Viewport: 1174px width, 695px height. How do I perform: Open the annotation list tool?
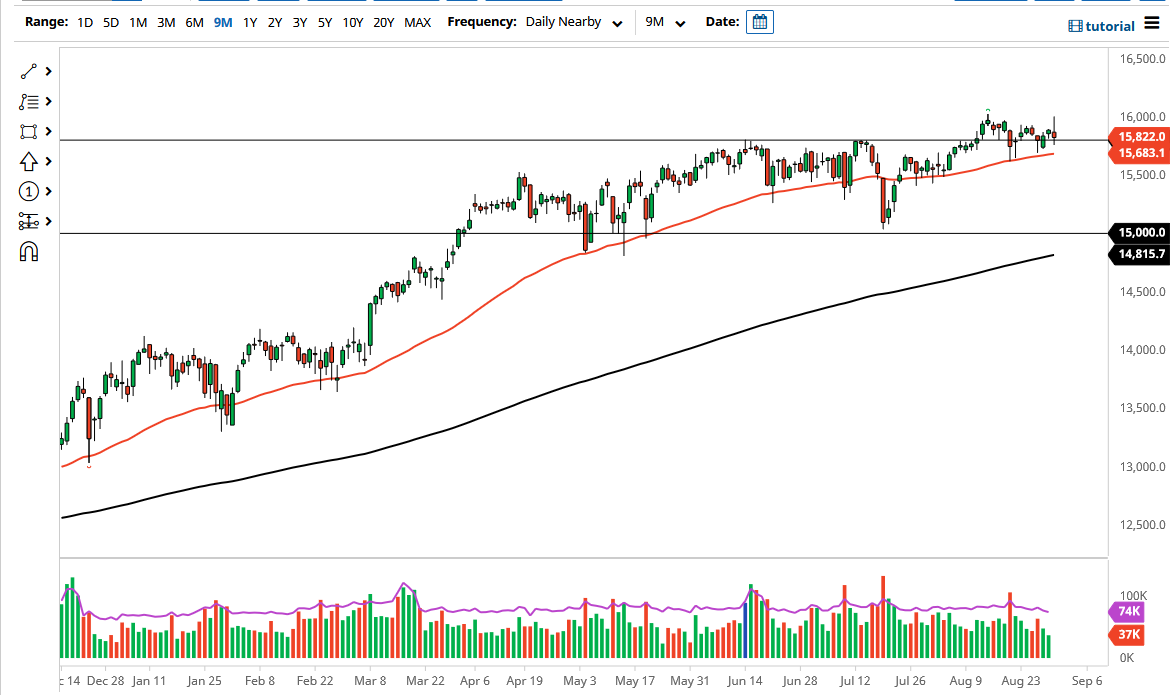click(x=29, y=101)
